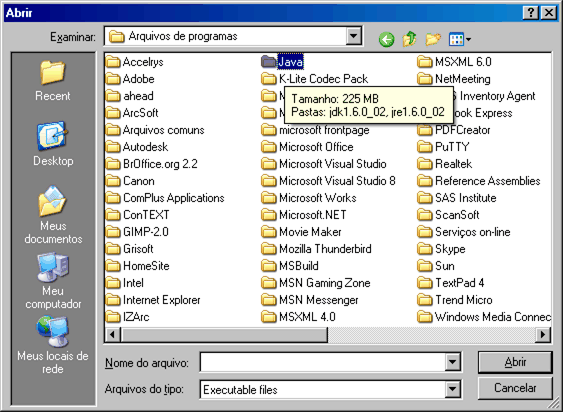Image resolution: width=563 pixels, height=412 pixels.
Task: Click the horizontal scrollbar right arrow
Action: tap(543, 335)
